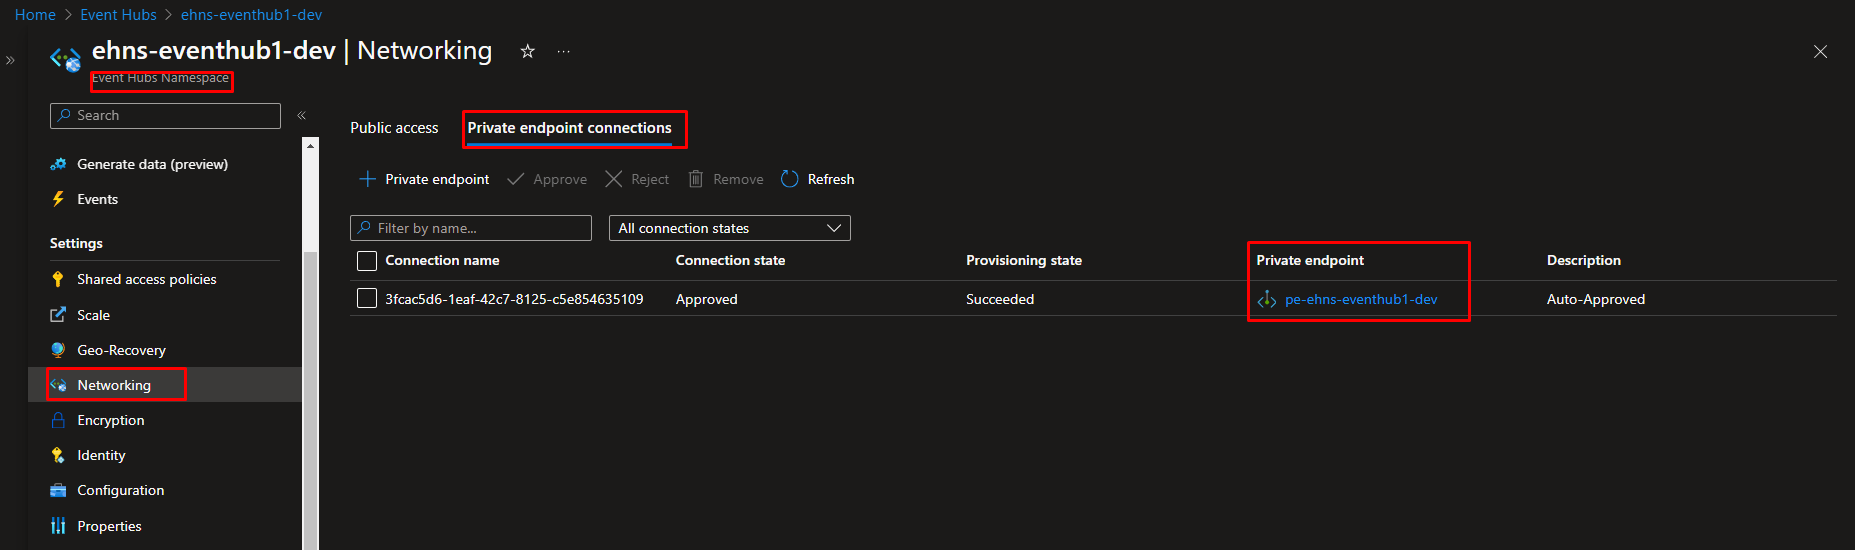Focus the sidebar Search box
The width and height of the screenshot is (1855, 550).
165,116
